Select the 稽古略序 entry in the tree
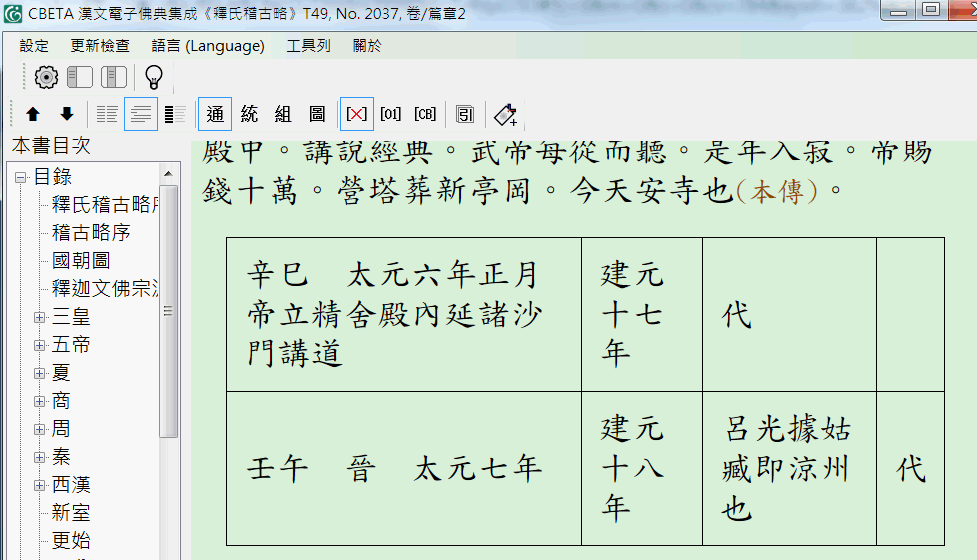977x560 pixels. click(x=91, y=233)
